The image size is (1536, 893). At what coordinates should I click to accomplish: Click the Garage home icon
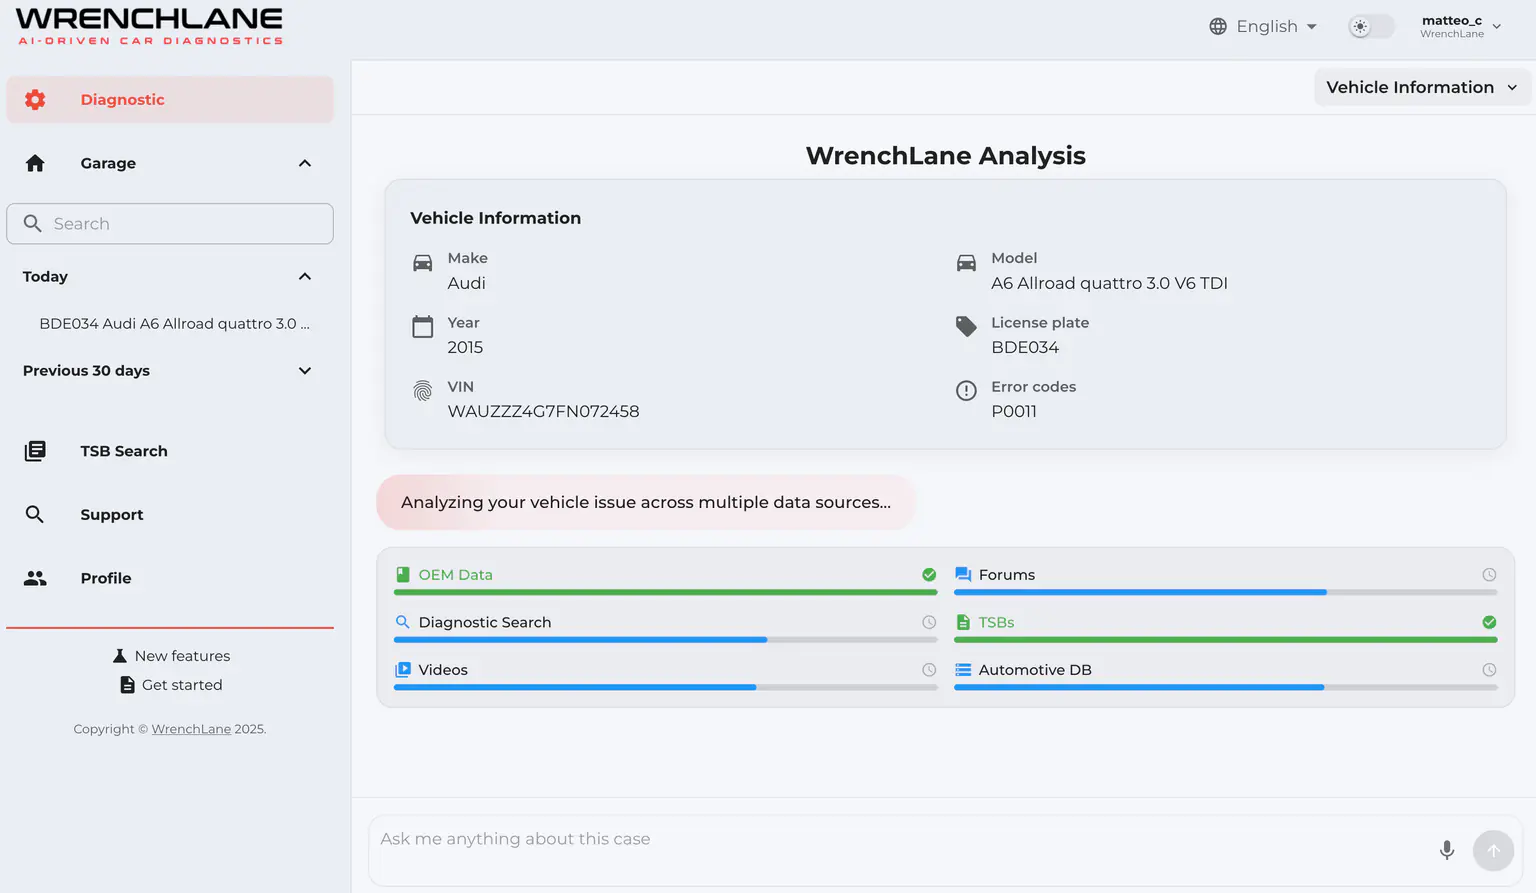click(35, 163)
